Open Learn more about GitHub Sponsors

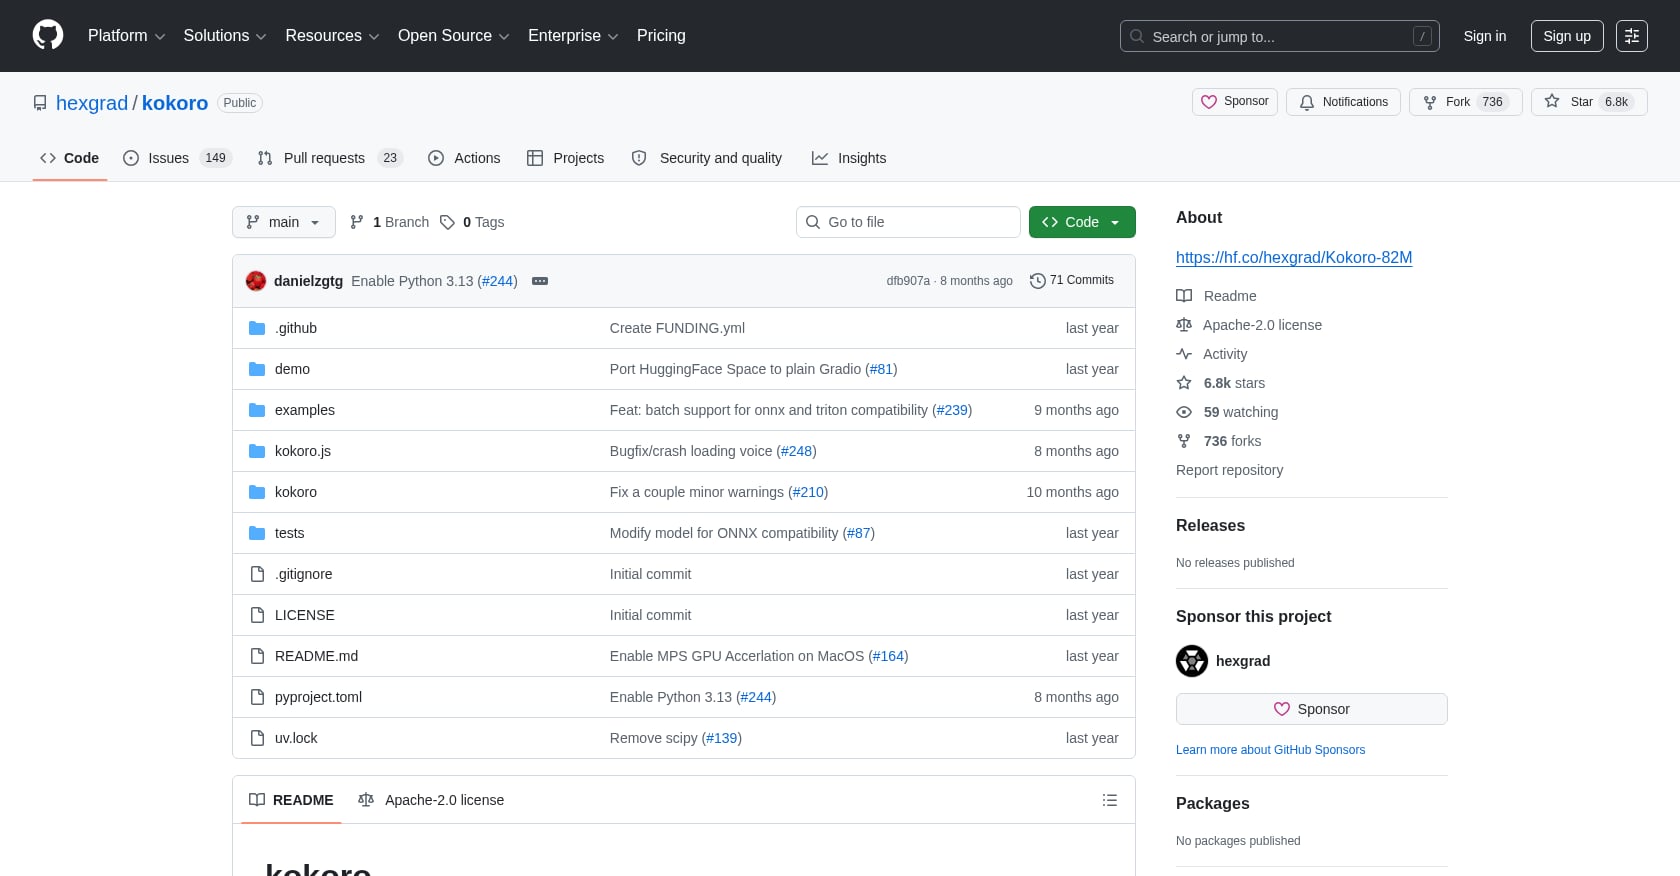pos(1270,750)
